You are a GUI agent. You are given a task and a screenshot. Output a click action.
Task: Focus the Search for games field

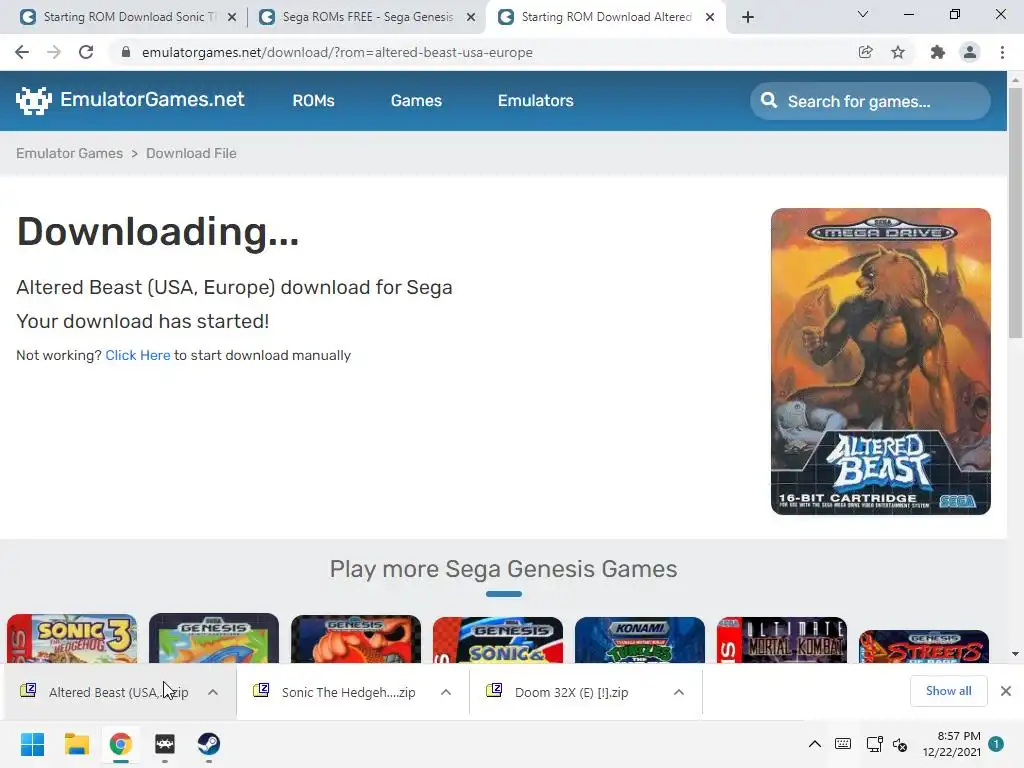click(870, 101)
